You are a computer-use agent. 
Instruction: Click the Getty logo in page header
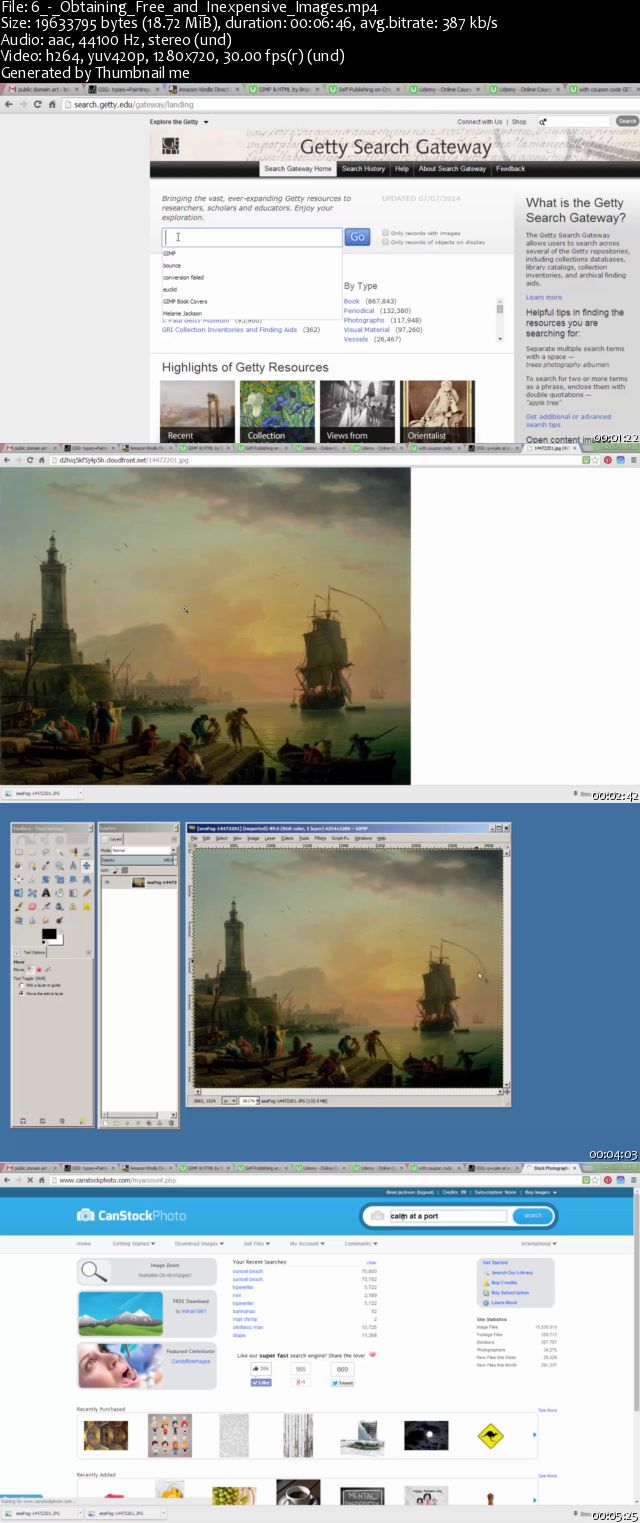(x=170, y=148)
